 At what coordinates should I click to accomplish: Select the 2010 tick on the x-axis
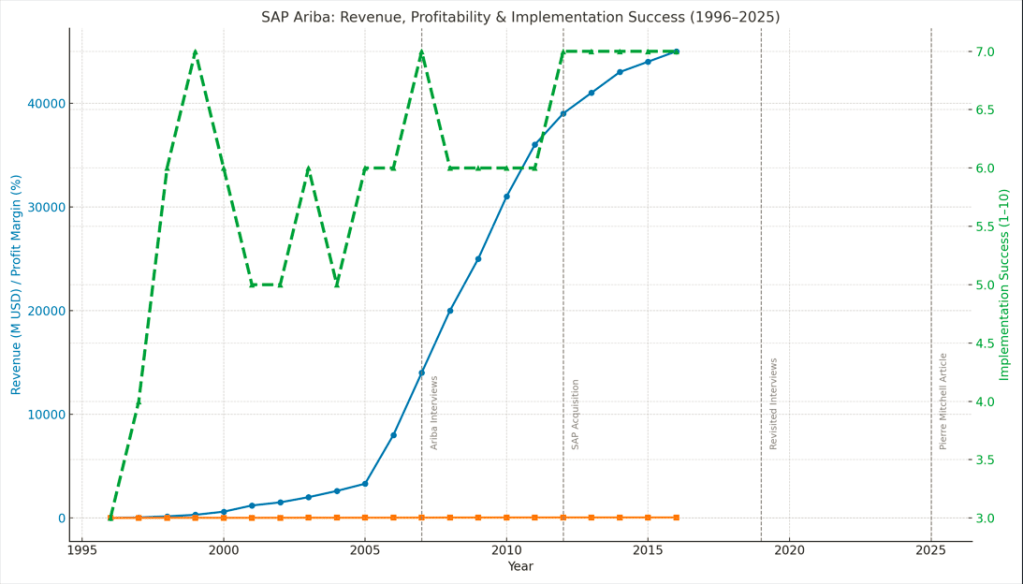tap(507, 550)
